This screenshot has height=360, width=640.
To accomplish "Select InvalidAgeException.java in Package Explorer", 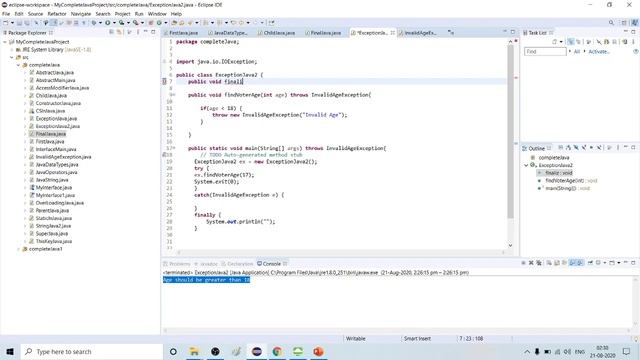I will click(63, 157).
